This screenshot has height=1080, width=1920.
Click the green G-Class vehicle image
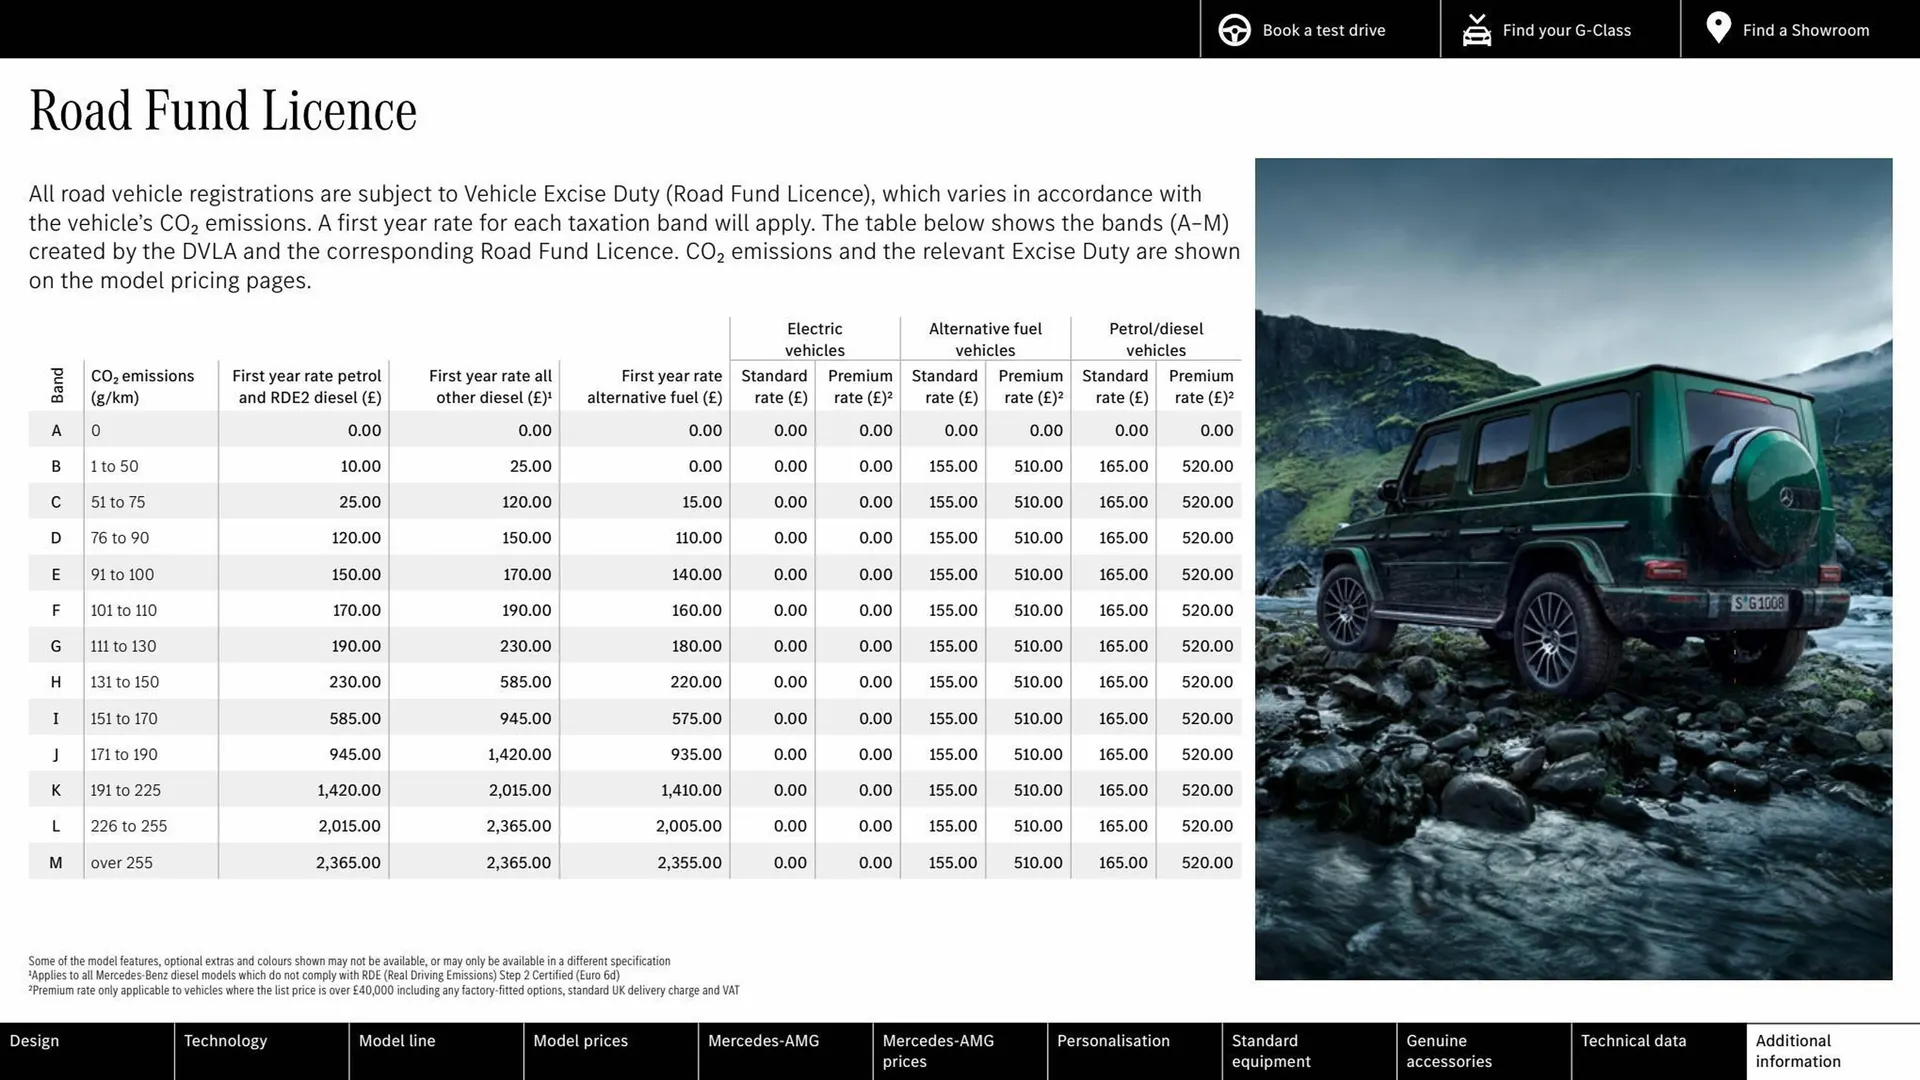1575,570
